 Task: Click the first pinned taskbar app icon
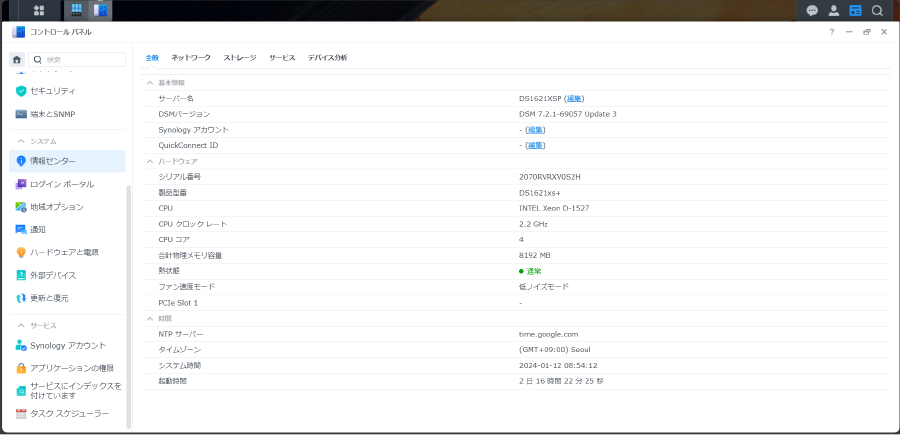point(76,10)
